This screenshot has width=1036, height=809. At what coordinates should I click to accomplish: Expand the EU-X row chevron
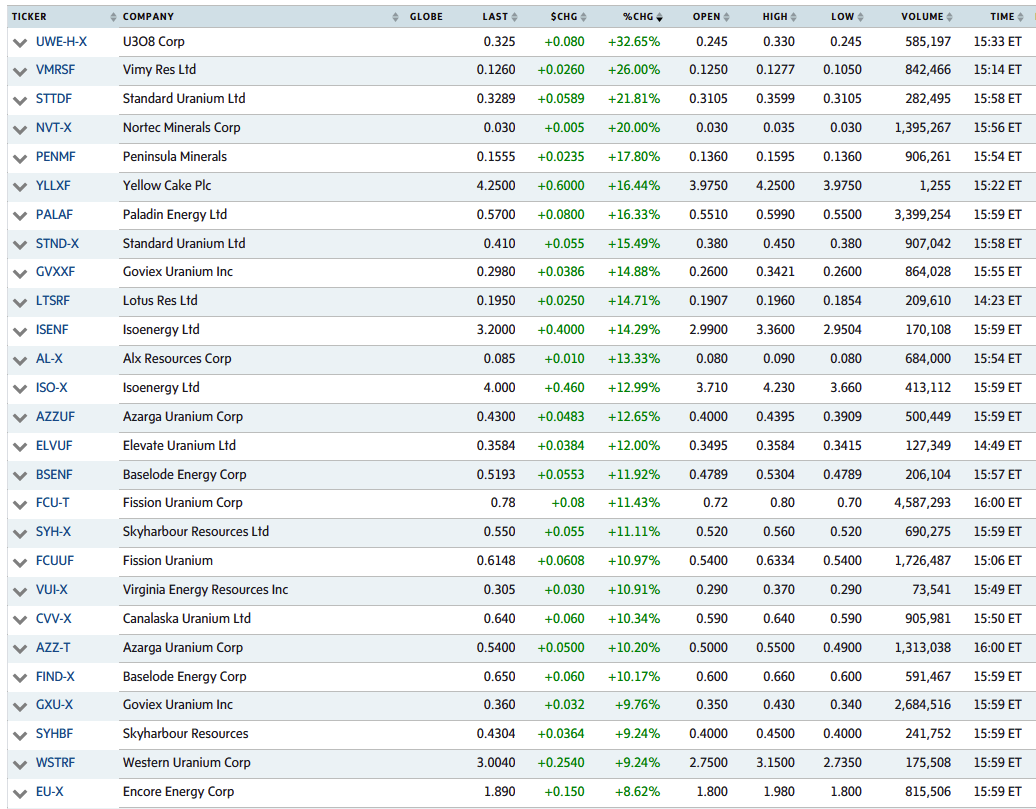pos(20,794)
